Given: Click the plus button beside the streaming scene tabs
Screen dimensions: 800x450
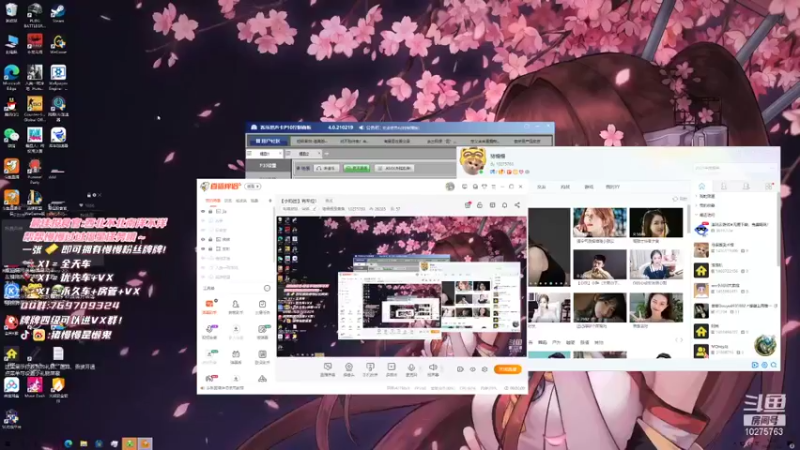Looking at the screenshot, I should pos(270,201).
